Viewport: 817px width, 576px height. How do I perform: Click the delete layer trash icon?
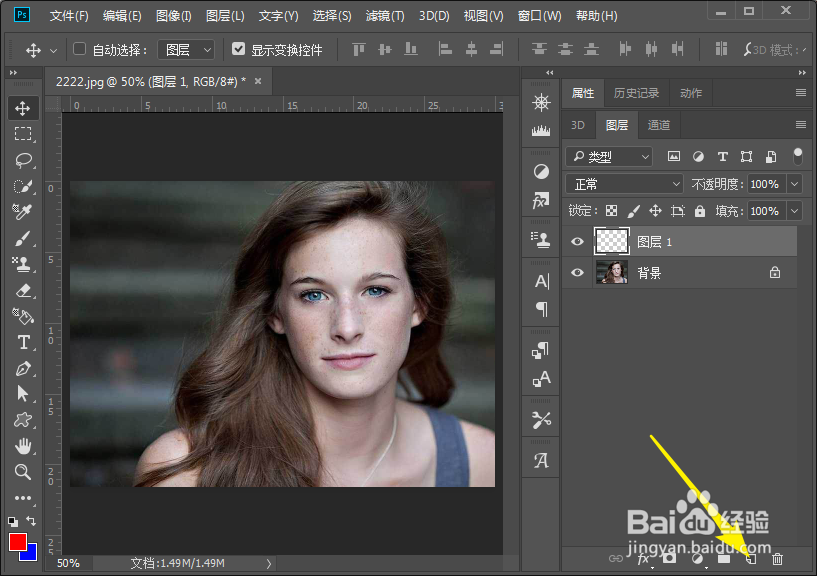(x=777, y=559)
